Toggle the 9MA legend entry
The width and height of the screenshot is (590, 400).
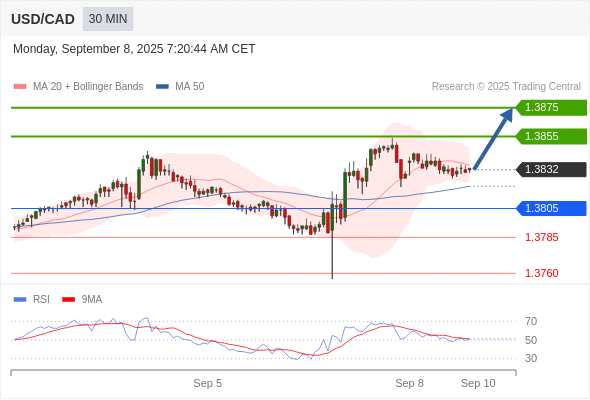tap(82, 300)
